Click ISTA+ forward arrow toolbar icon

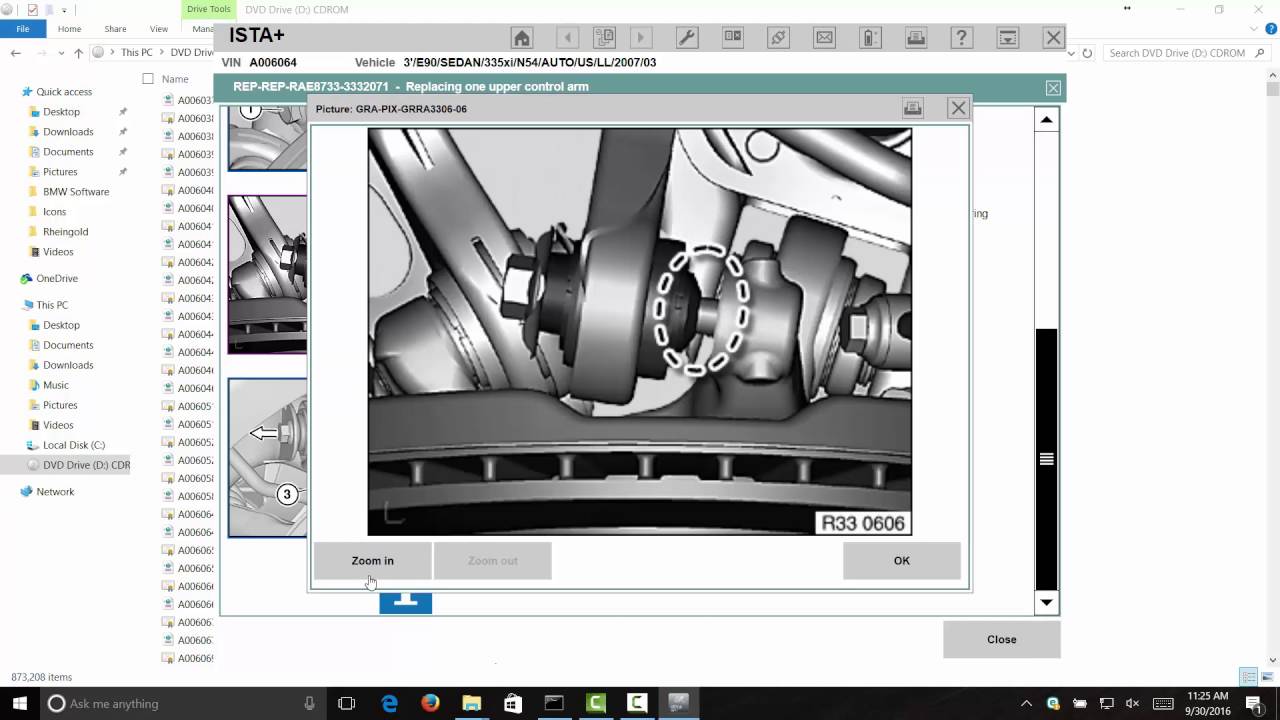point(641,38)
